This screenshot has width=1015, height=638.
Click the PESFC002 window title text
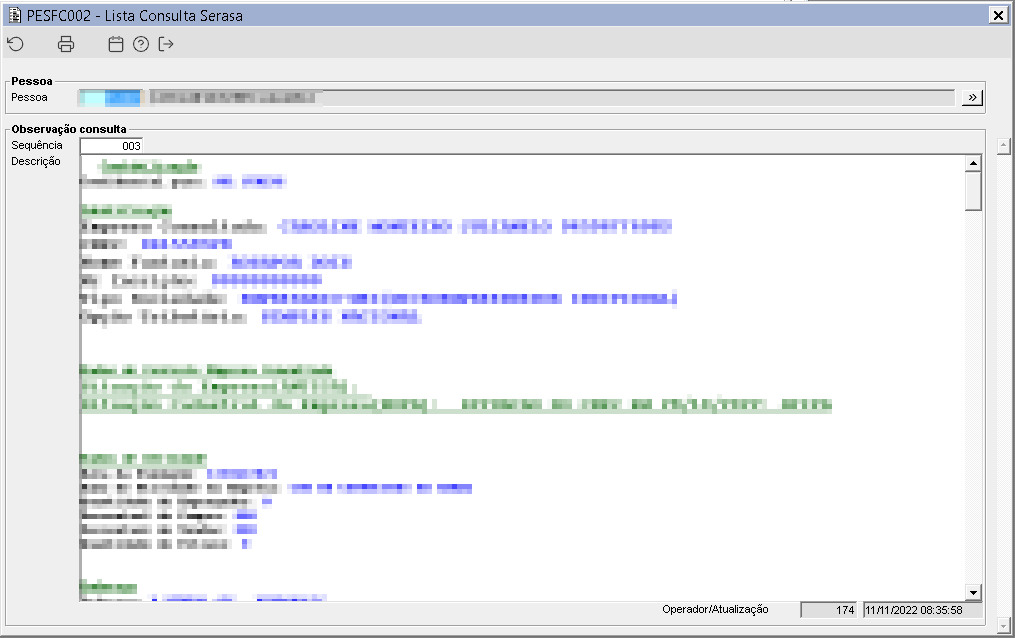(135, 16)
